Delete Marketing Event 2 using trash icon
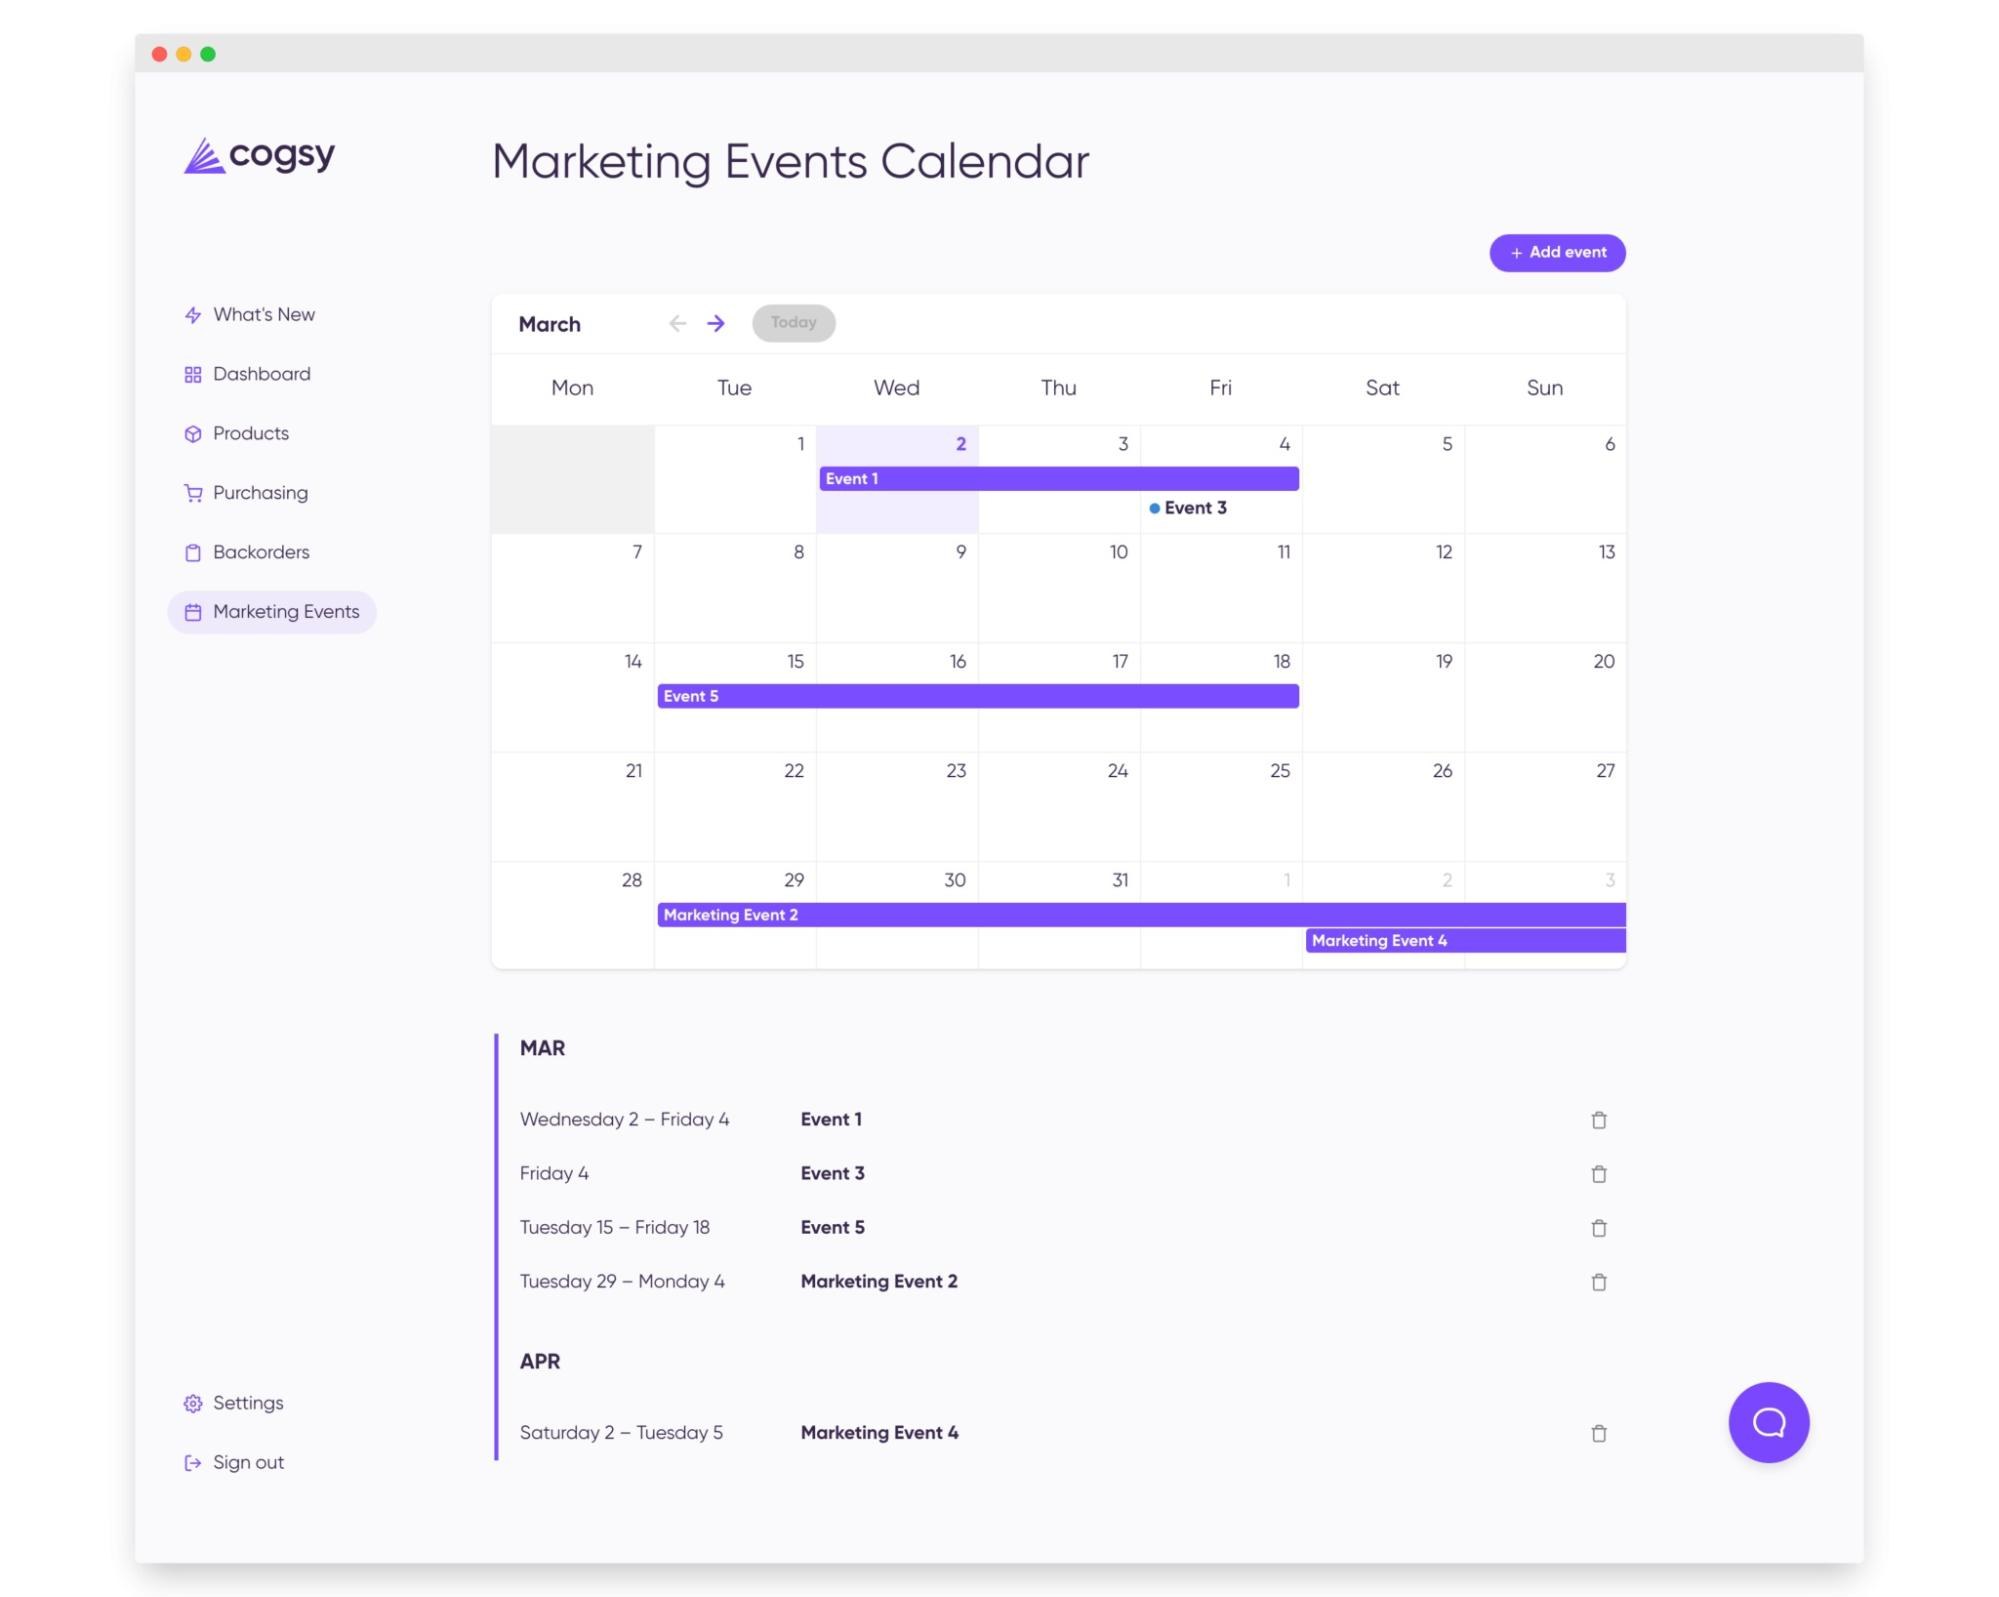The height and width of the screenshot is (1597, 1999). point(1599,1282)
